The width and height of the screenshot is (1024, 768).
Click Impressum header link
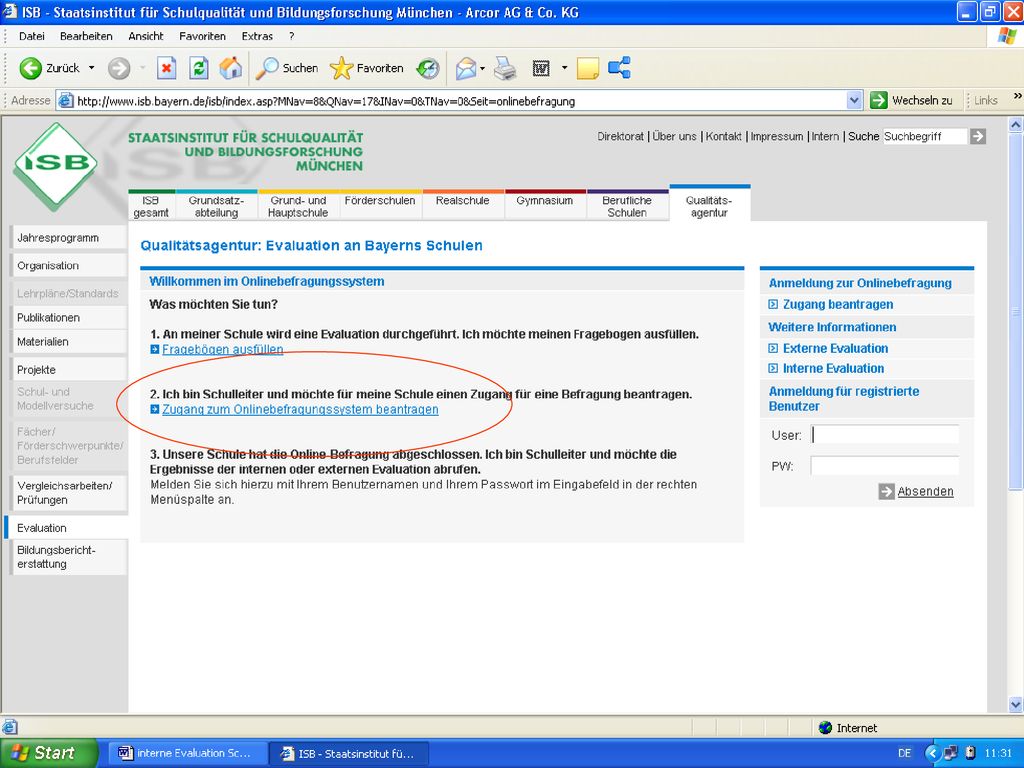[x=776, y=136]
